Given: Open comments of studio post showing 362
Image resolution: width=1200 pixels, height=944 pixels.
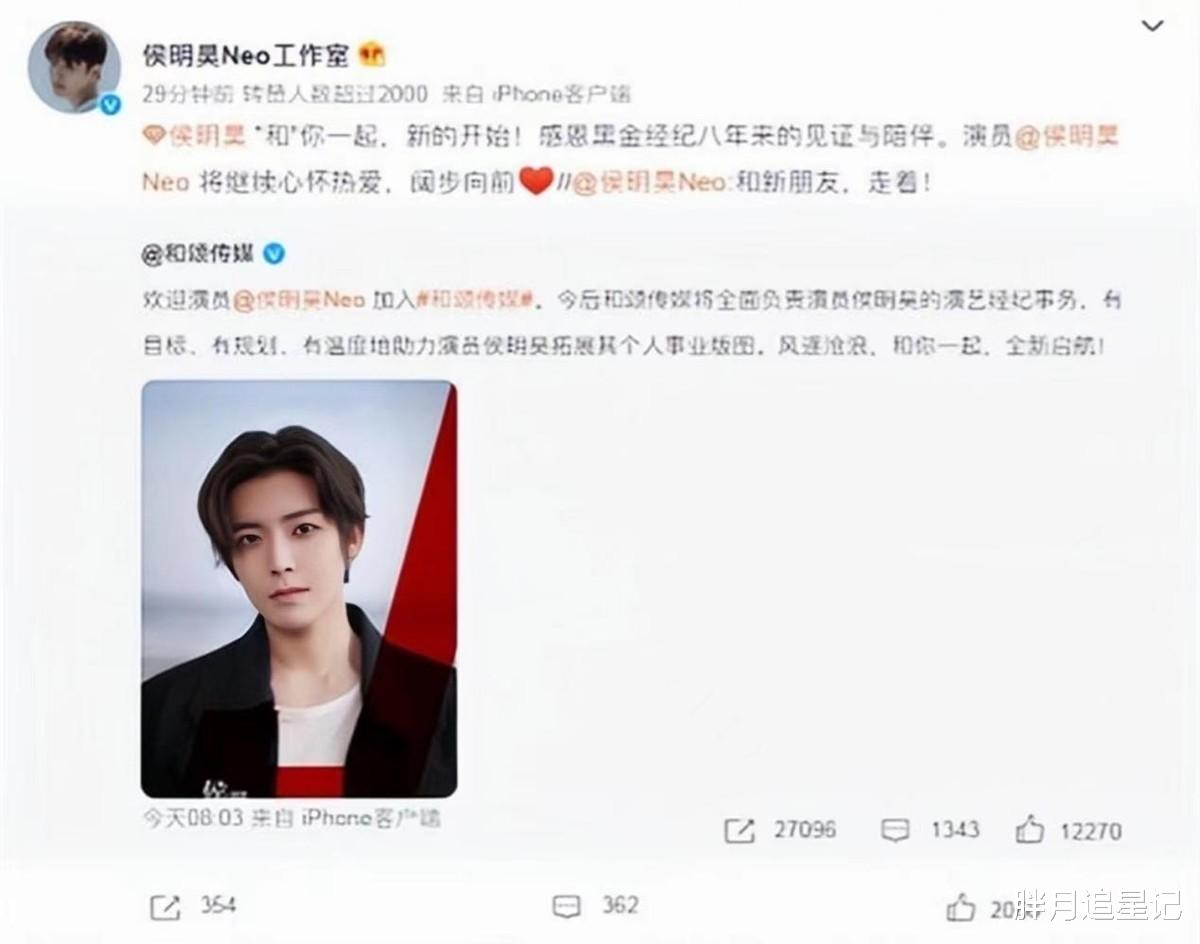Looking at the screenshot, I should [x=594, y=906].
